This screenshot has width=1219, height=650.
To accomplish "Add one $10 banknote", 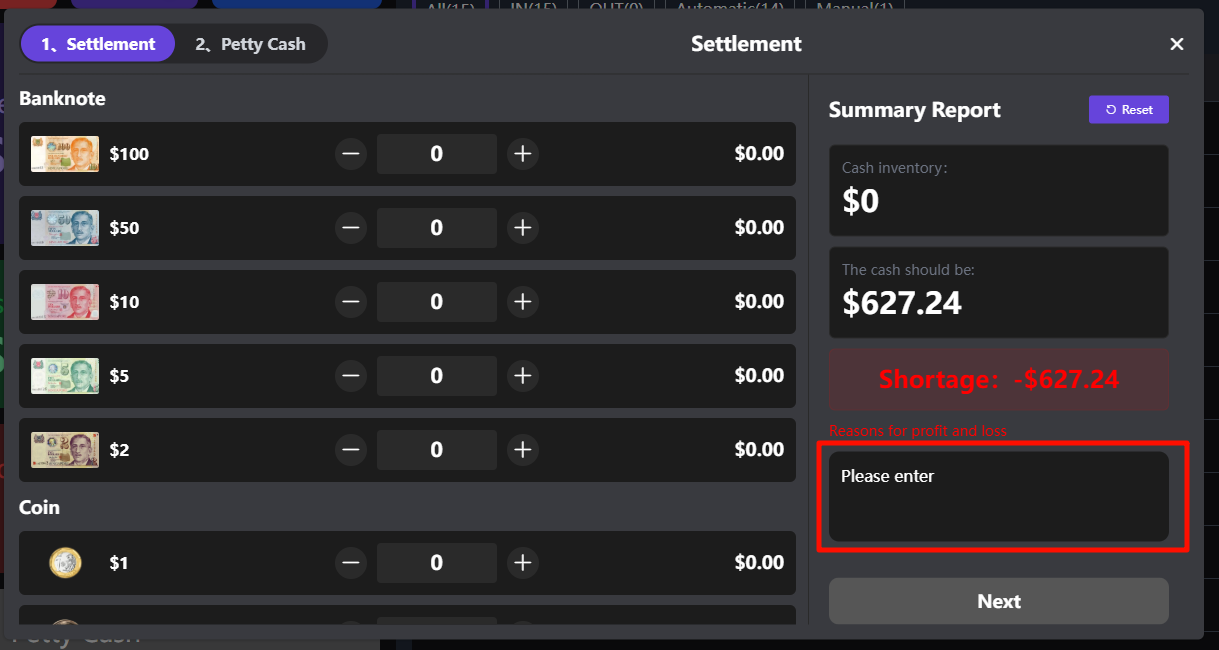I will [522, 302].
